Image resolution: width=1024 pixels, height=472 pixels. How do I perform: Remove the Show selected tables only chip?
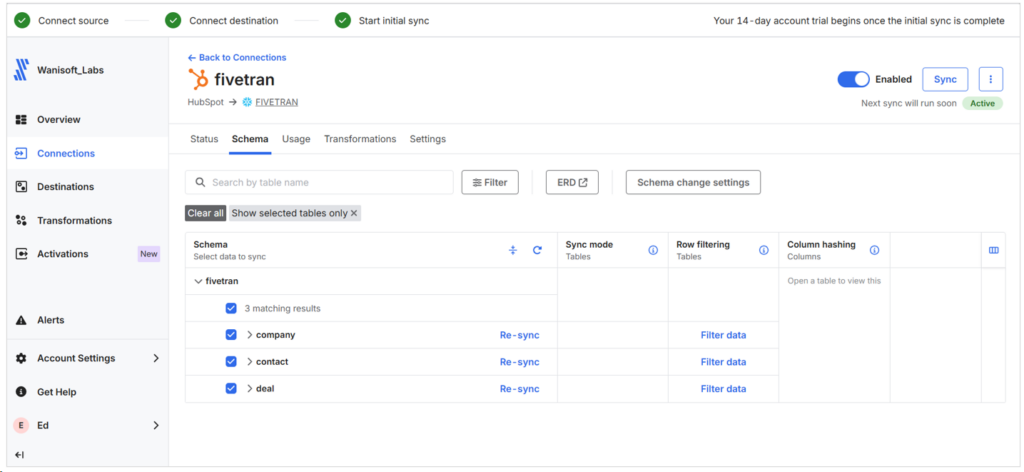pos(354,213)
